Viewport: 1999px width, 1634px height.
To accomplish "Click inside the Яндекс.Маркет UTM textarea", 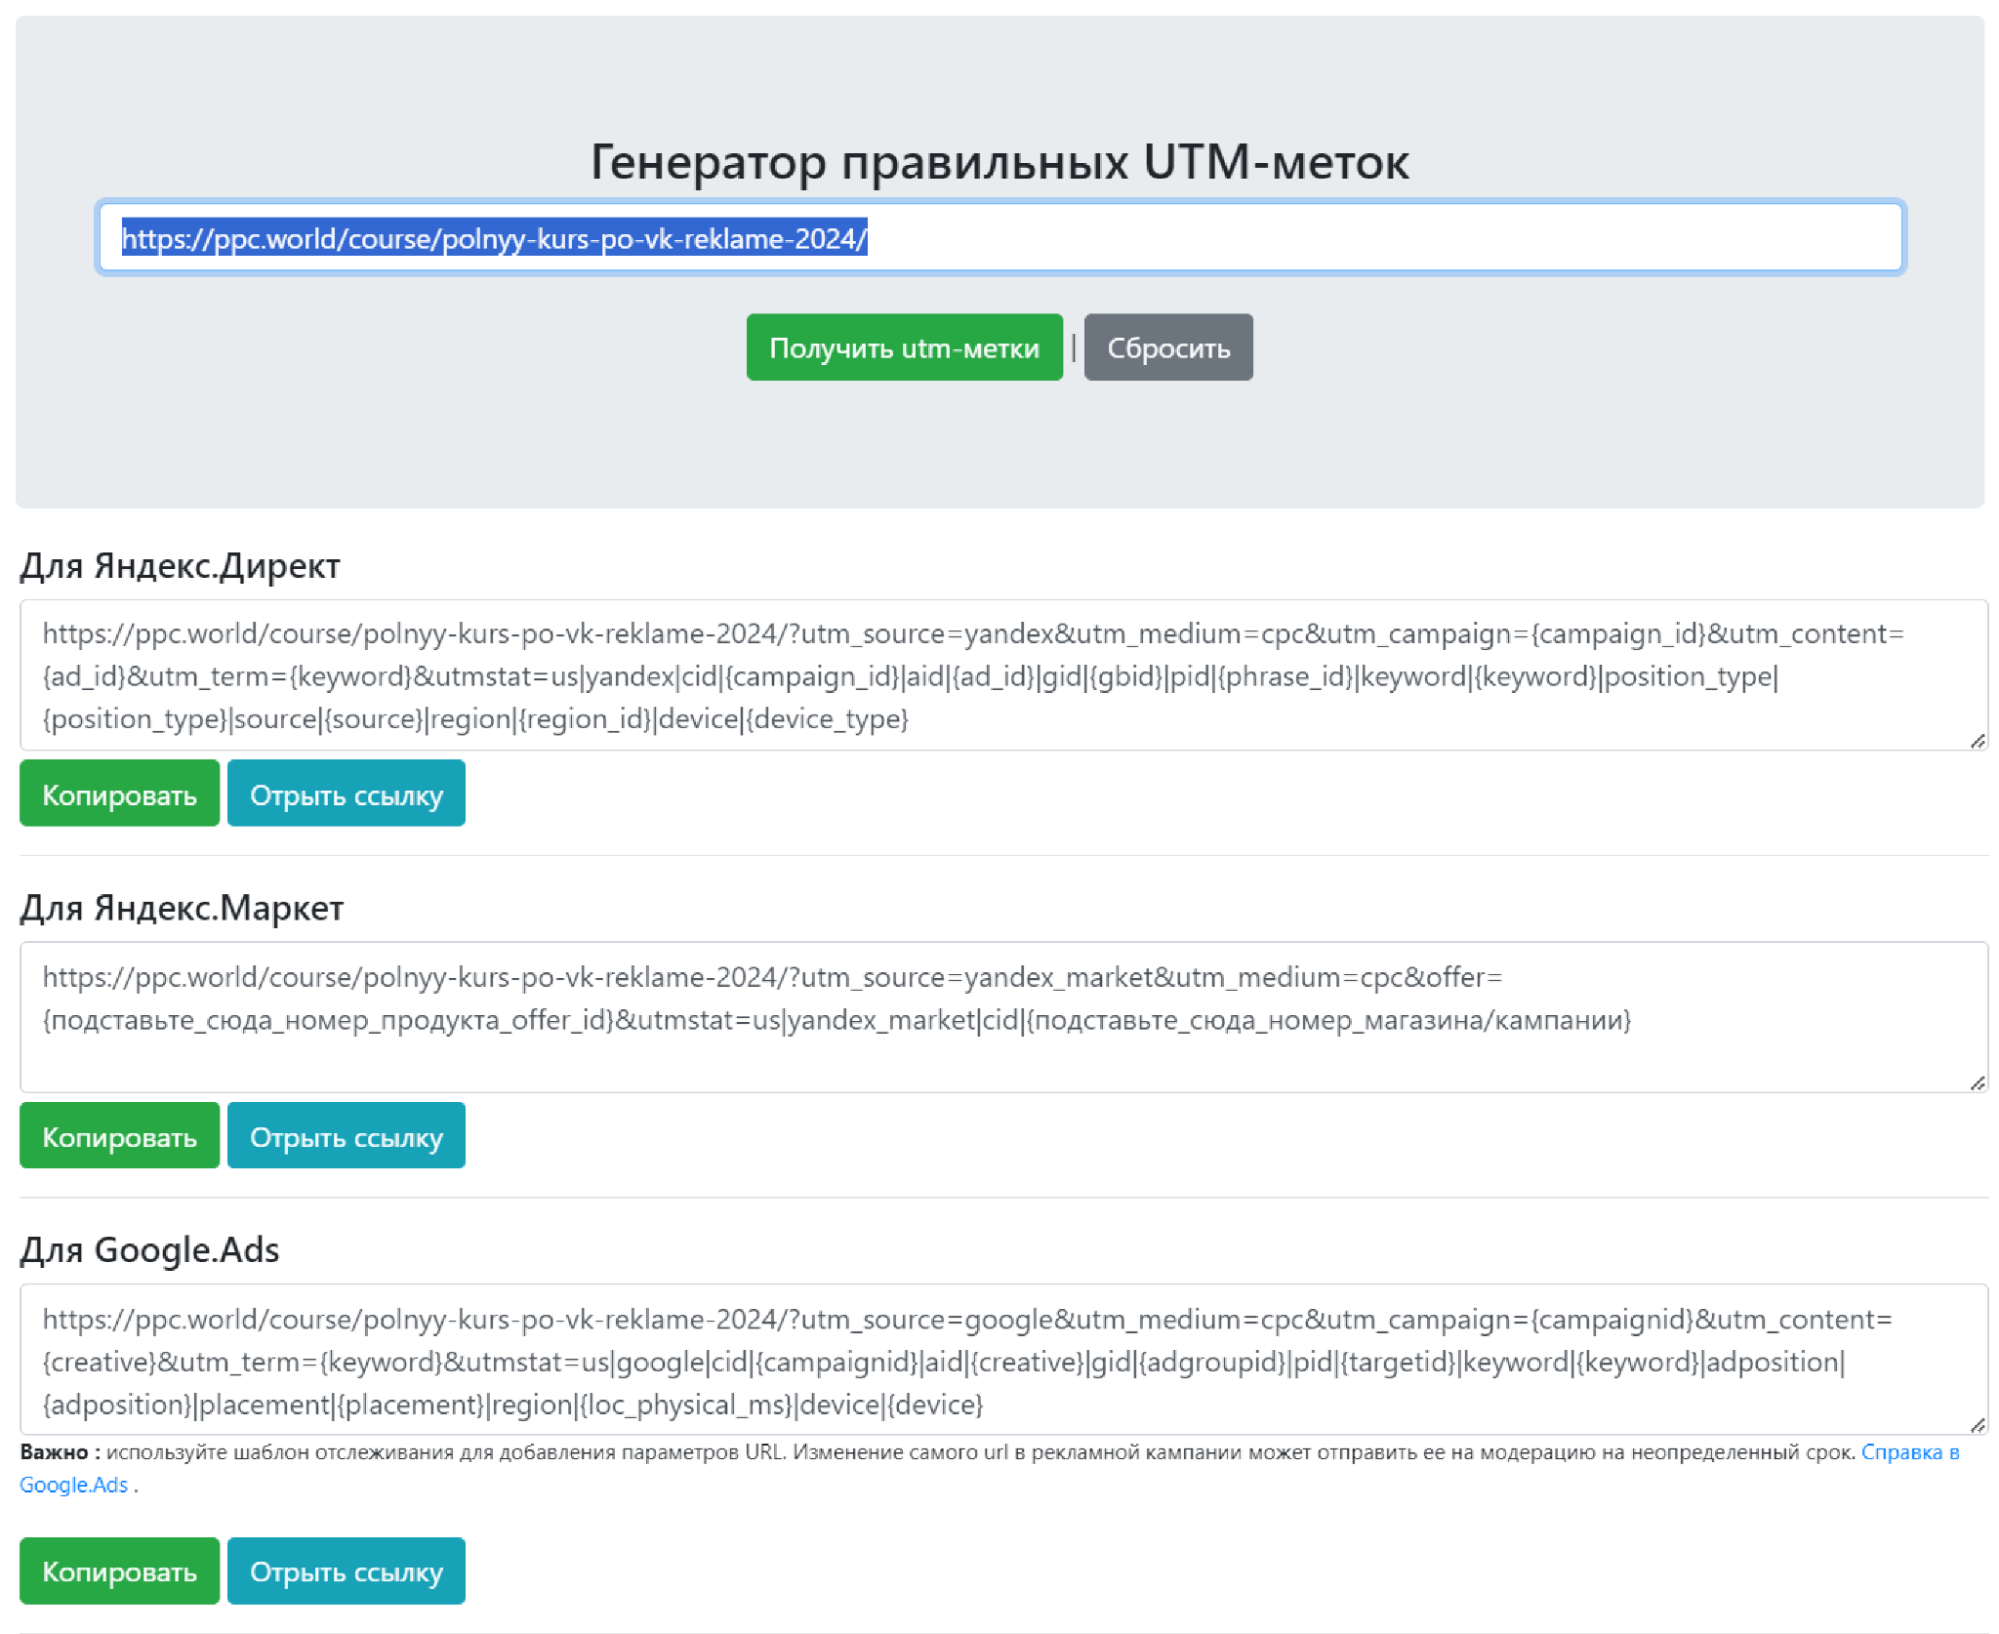I will point(1003,1017).
